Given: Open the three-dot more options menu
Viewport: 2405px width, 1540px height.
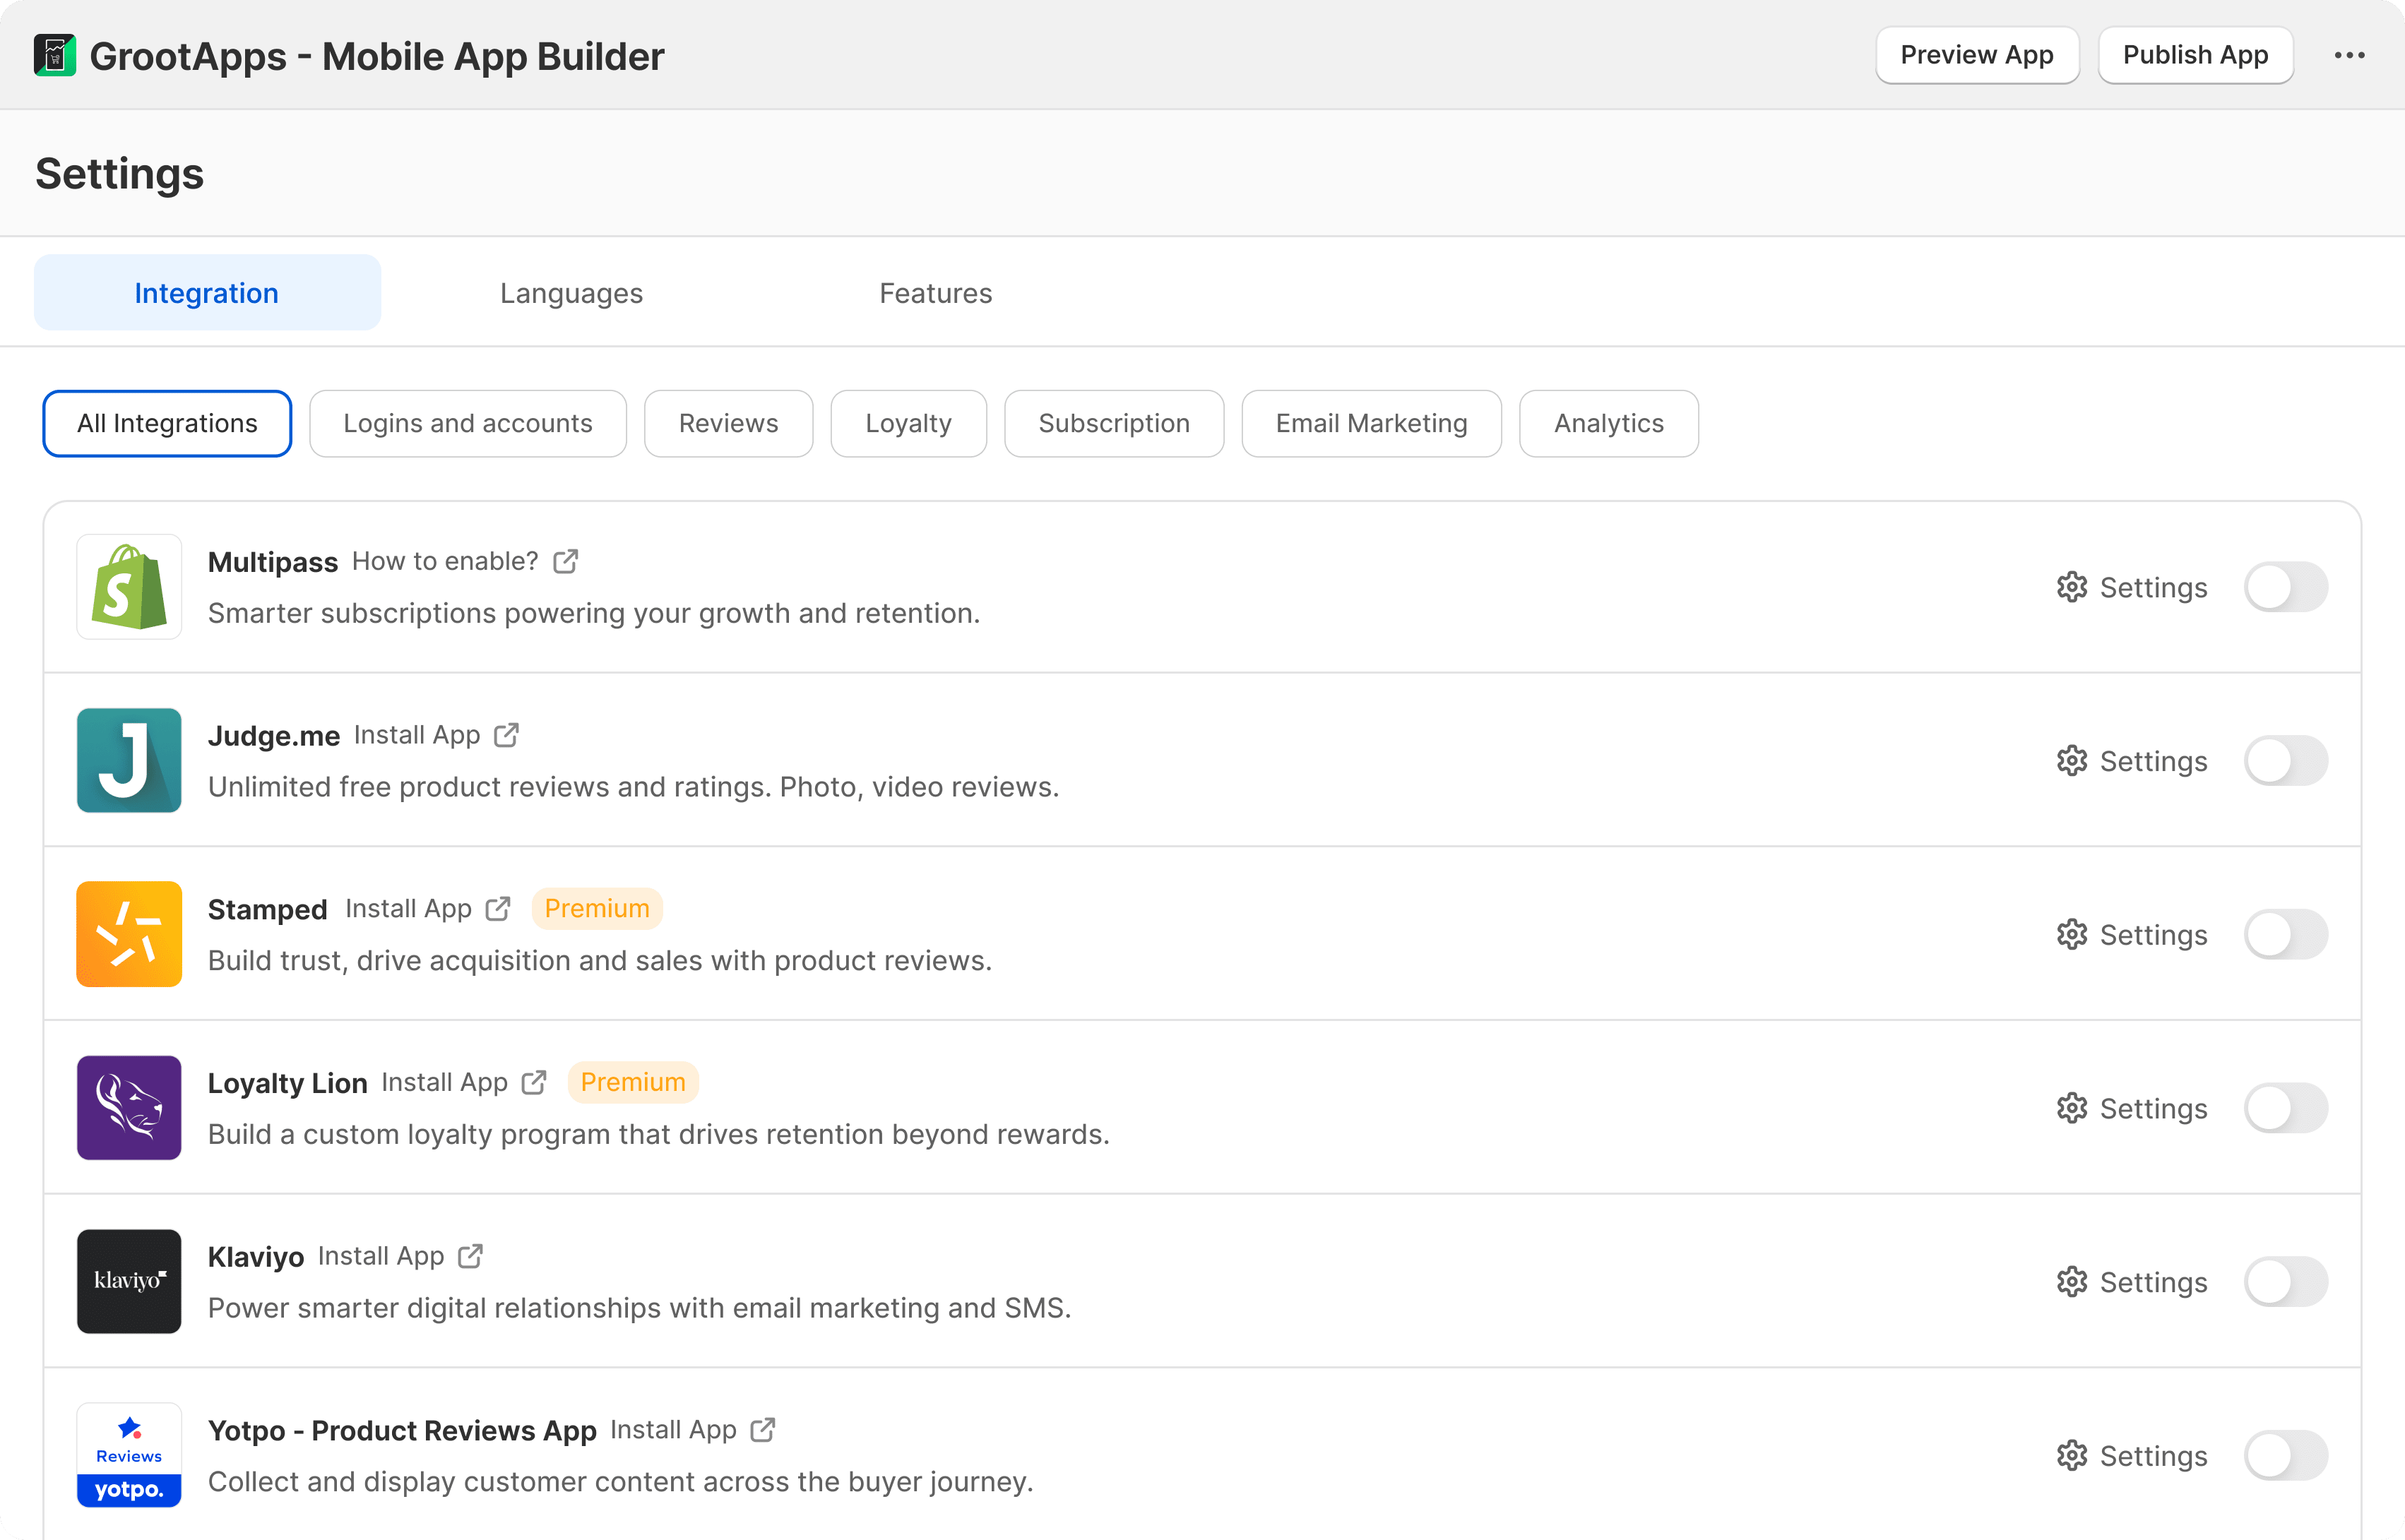Looking at the screenshot, I should coord(2349,55).
